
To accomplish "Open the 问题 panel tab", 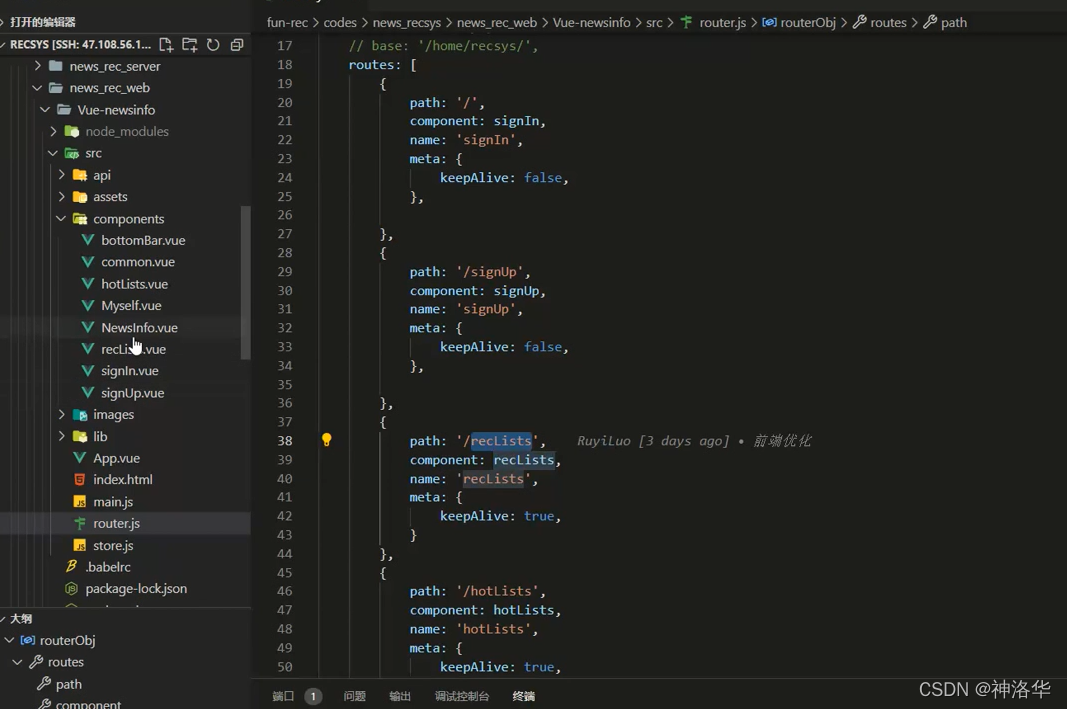I will [355, 696].
